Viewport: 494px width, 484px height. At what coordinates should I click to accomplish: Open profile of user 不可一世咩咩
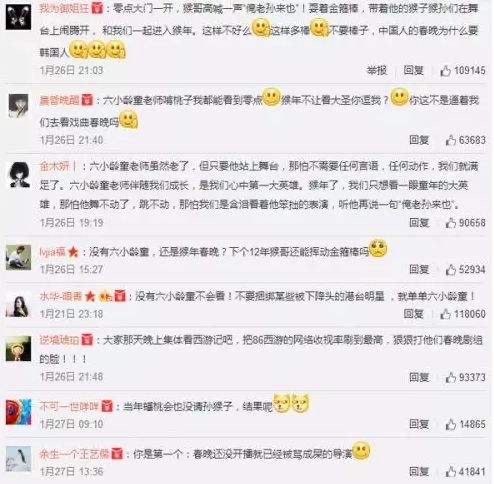pyautogui.click(x=69, y=406)
